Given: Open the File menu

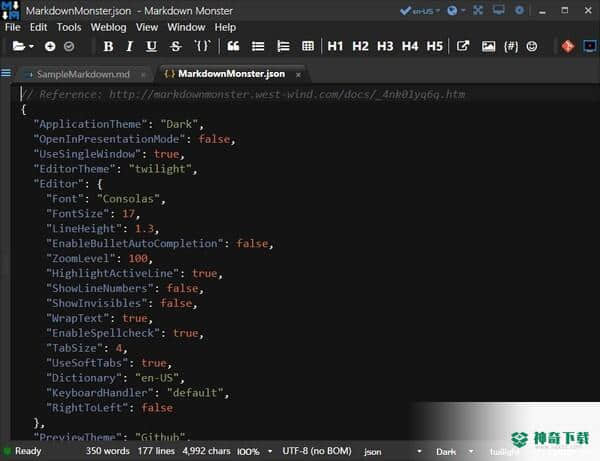Looking at the screenshot, I should point(13,27).
